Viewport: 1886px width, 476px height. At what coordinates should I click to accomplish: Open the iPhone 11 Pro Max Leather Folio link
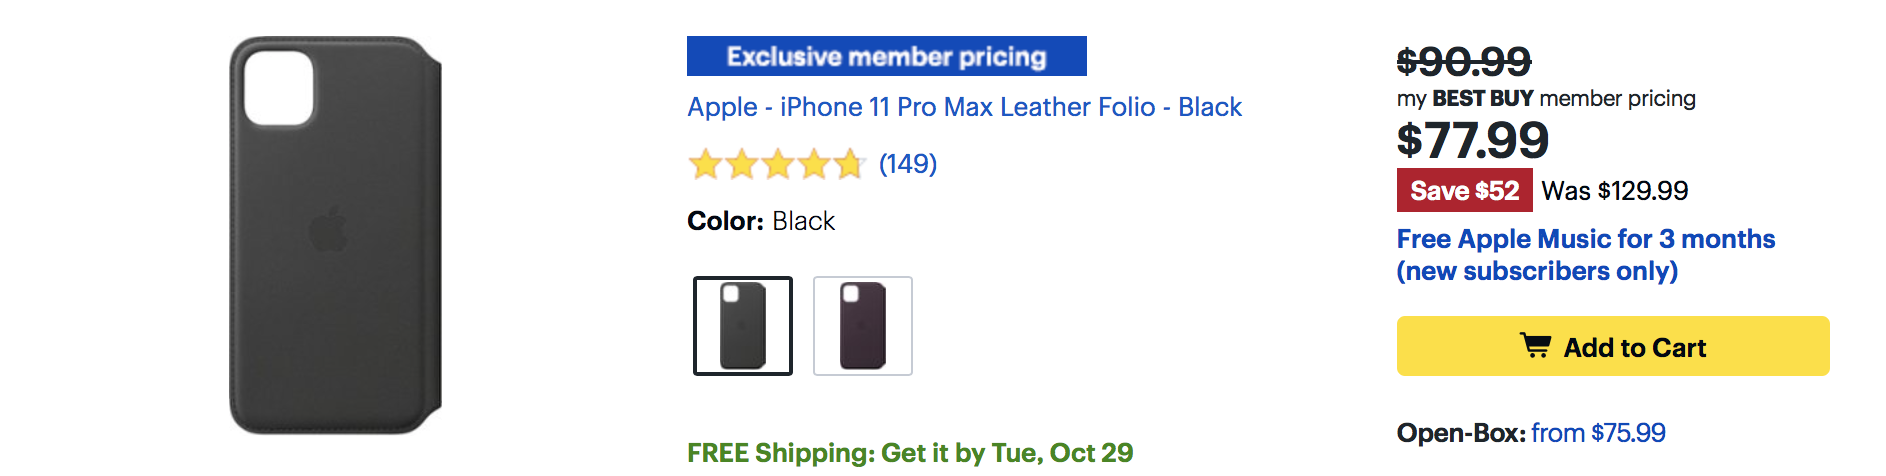(964, 107)
